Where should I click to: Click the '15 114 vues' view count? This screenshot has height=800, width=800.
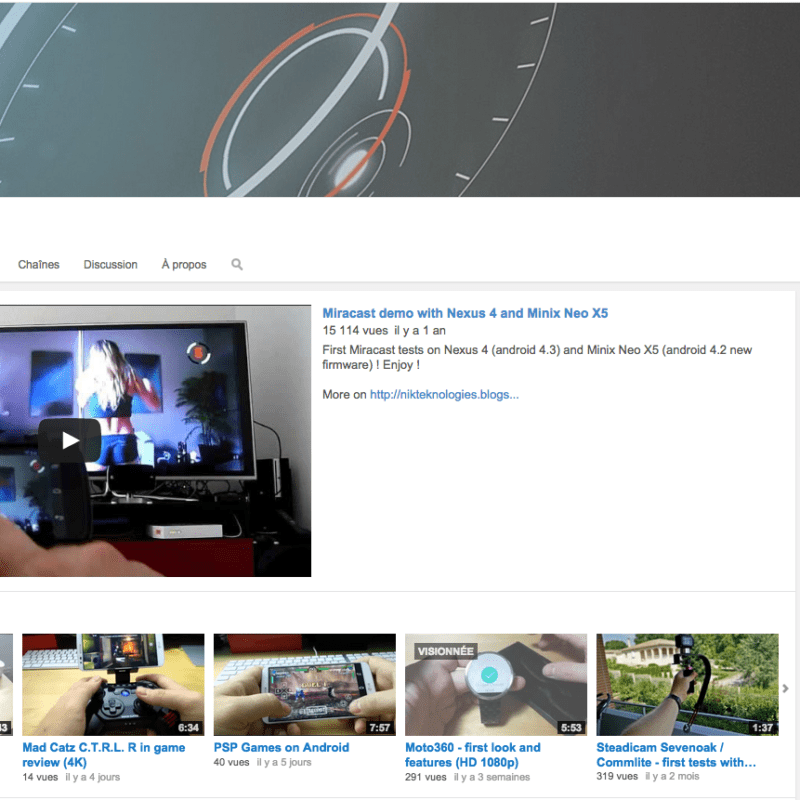coord(355,331)
